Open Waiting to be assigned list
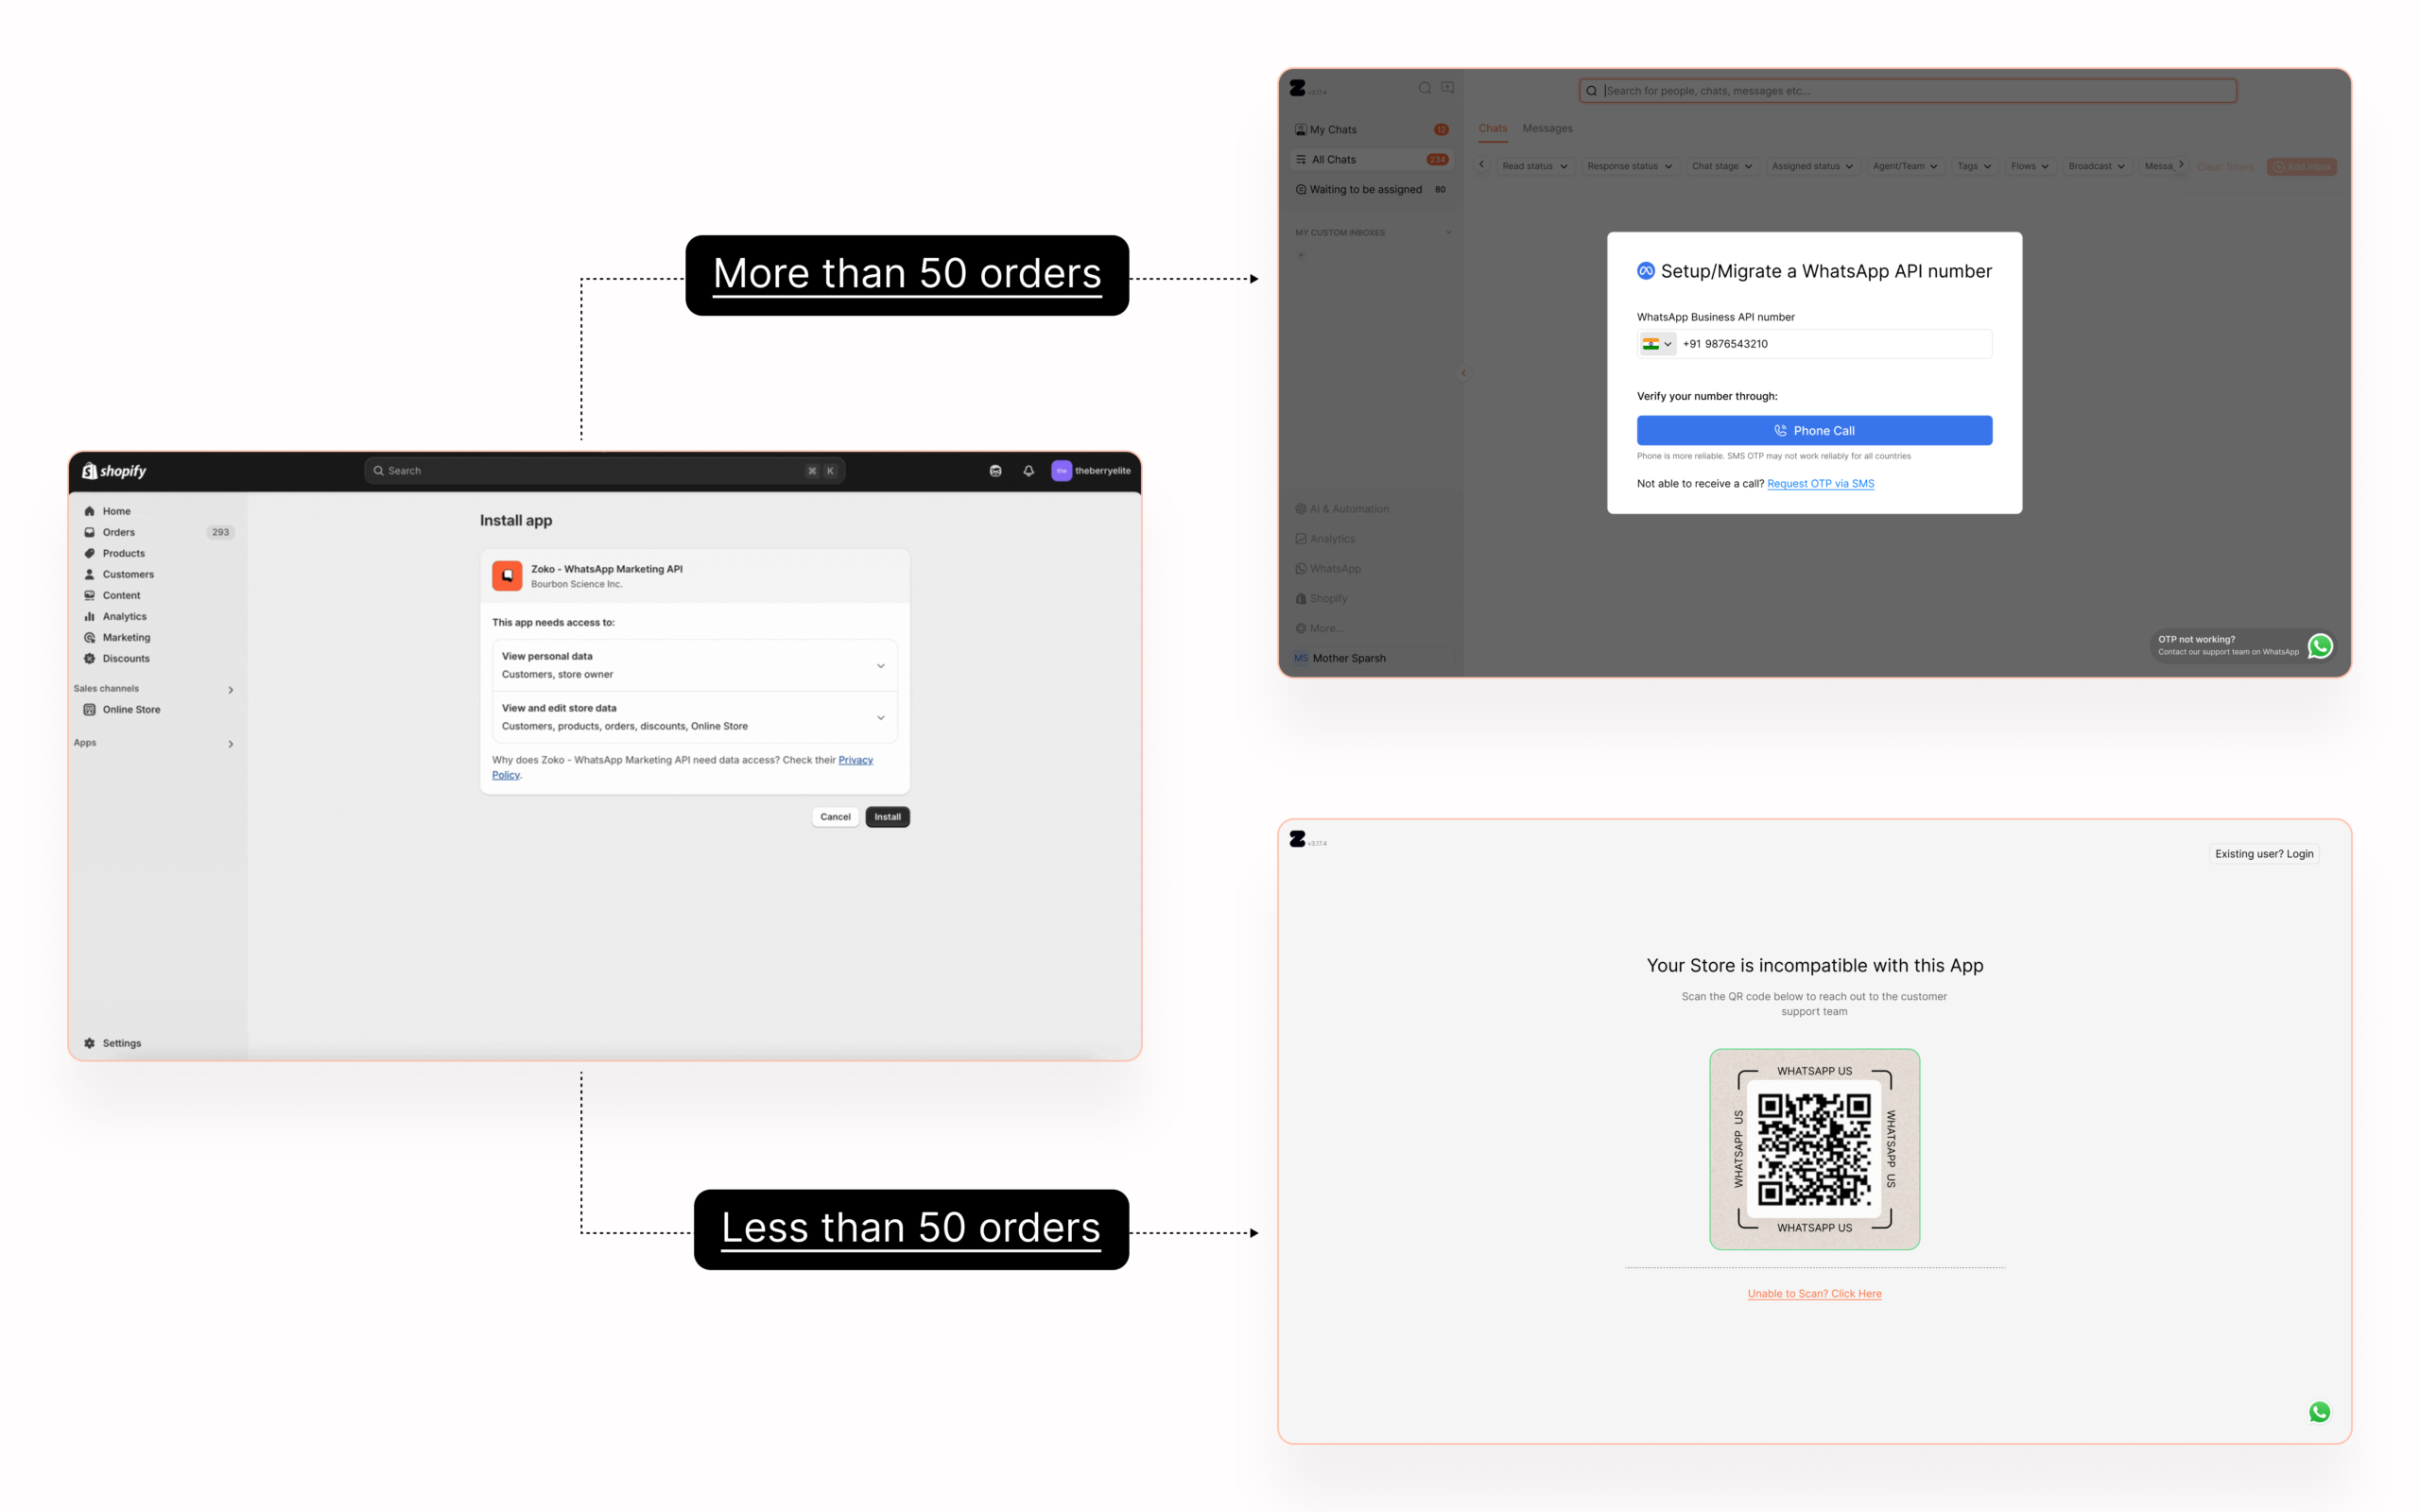The width and height of the screenshot is (2420, 1512). point(1372,190)
